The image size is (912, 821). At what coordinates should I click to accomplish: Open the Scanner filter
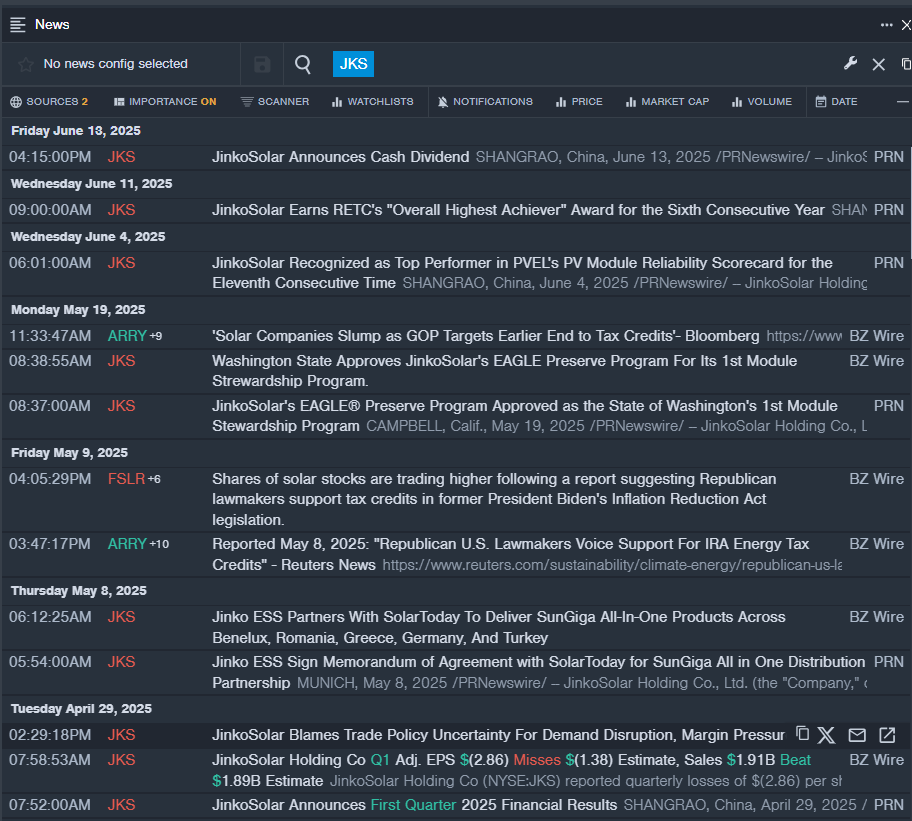coord(275,102)
